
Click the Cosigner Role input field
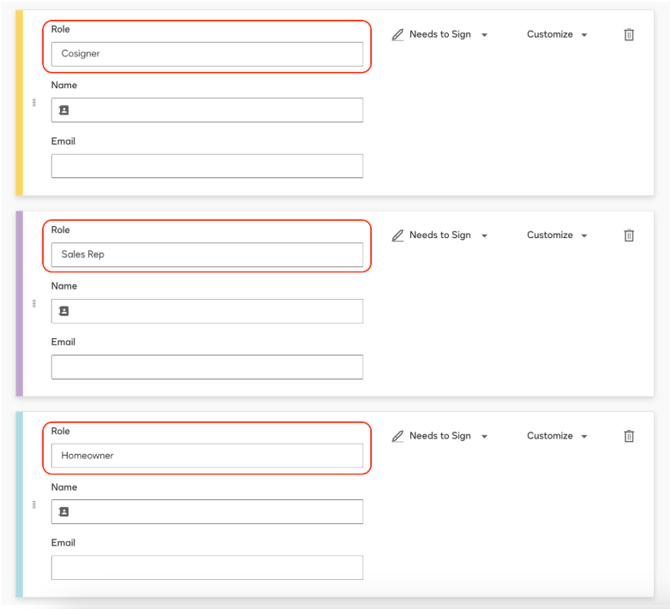(207, 54)
